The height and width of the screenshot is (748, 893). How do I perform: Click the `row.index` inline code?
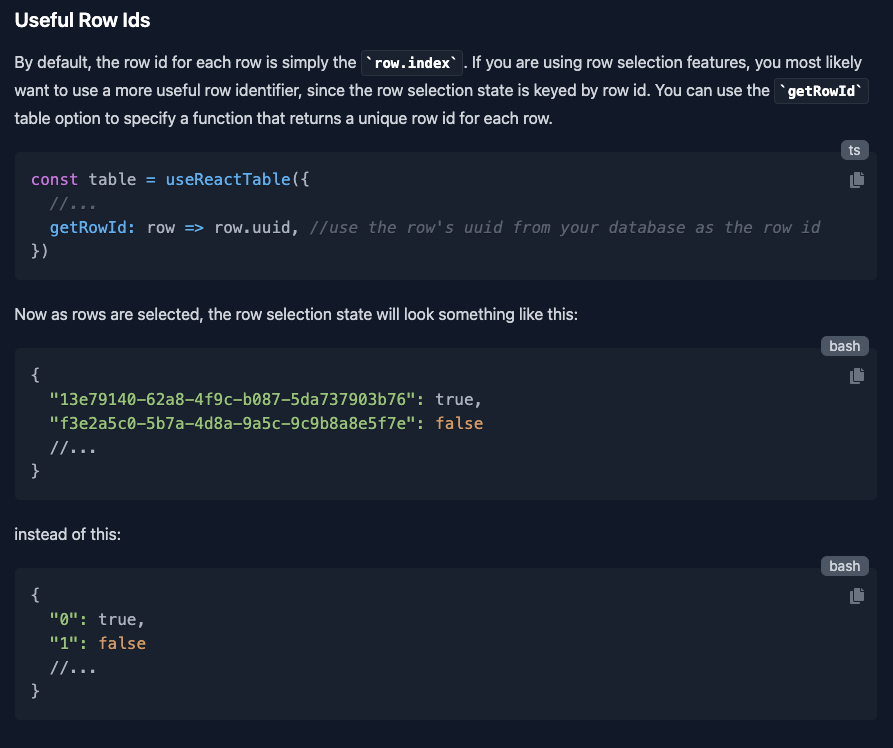tap(412, 63)
